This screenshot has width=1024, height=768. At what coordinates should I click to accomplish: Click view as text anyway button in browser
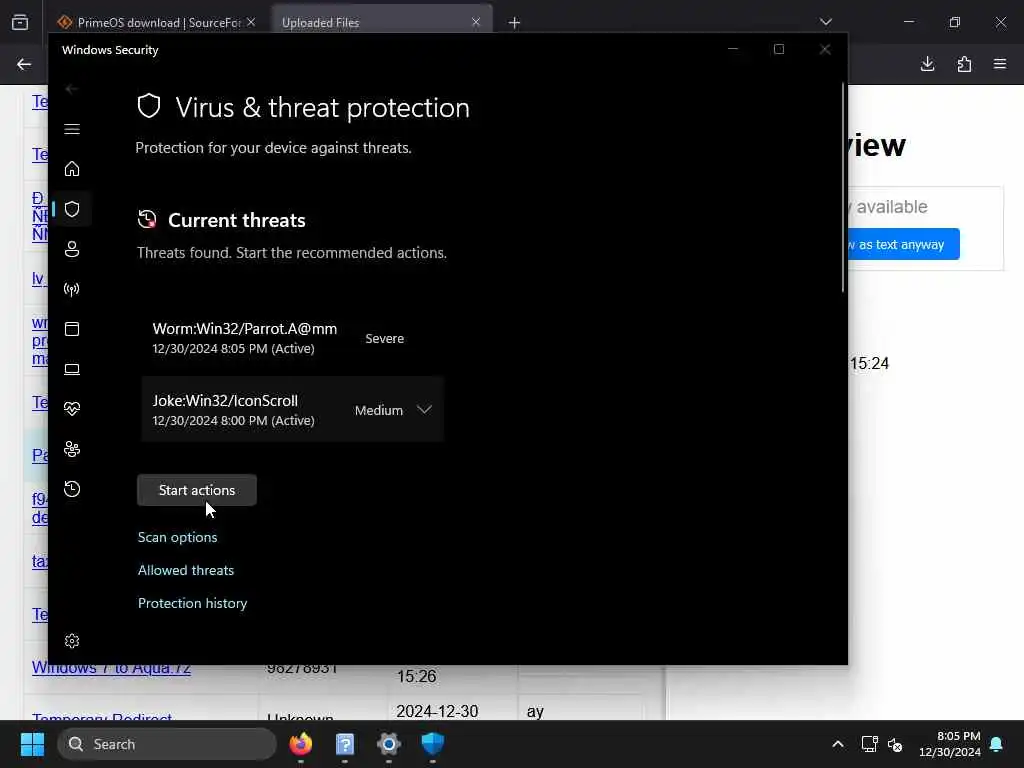click(x=903, y=244)
